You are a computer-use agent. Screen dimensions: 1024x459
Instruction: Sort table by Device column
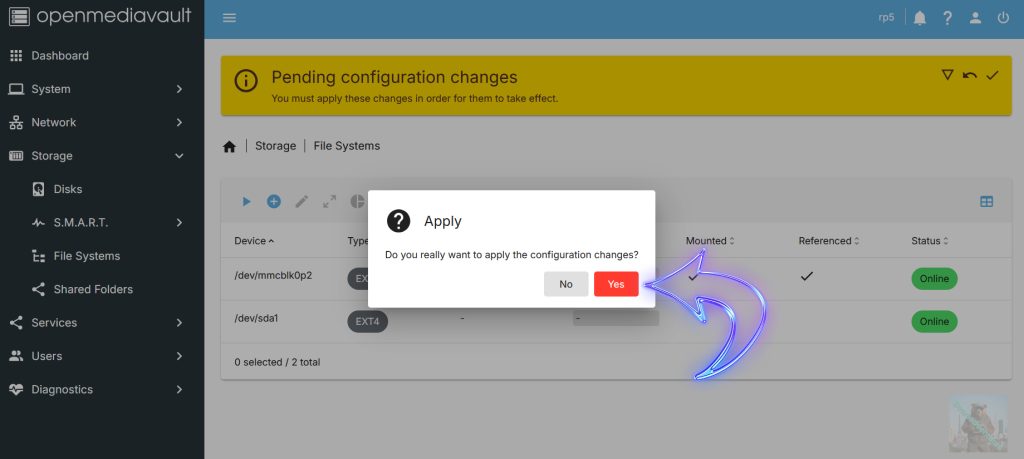click(x=251, y=241)
